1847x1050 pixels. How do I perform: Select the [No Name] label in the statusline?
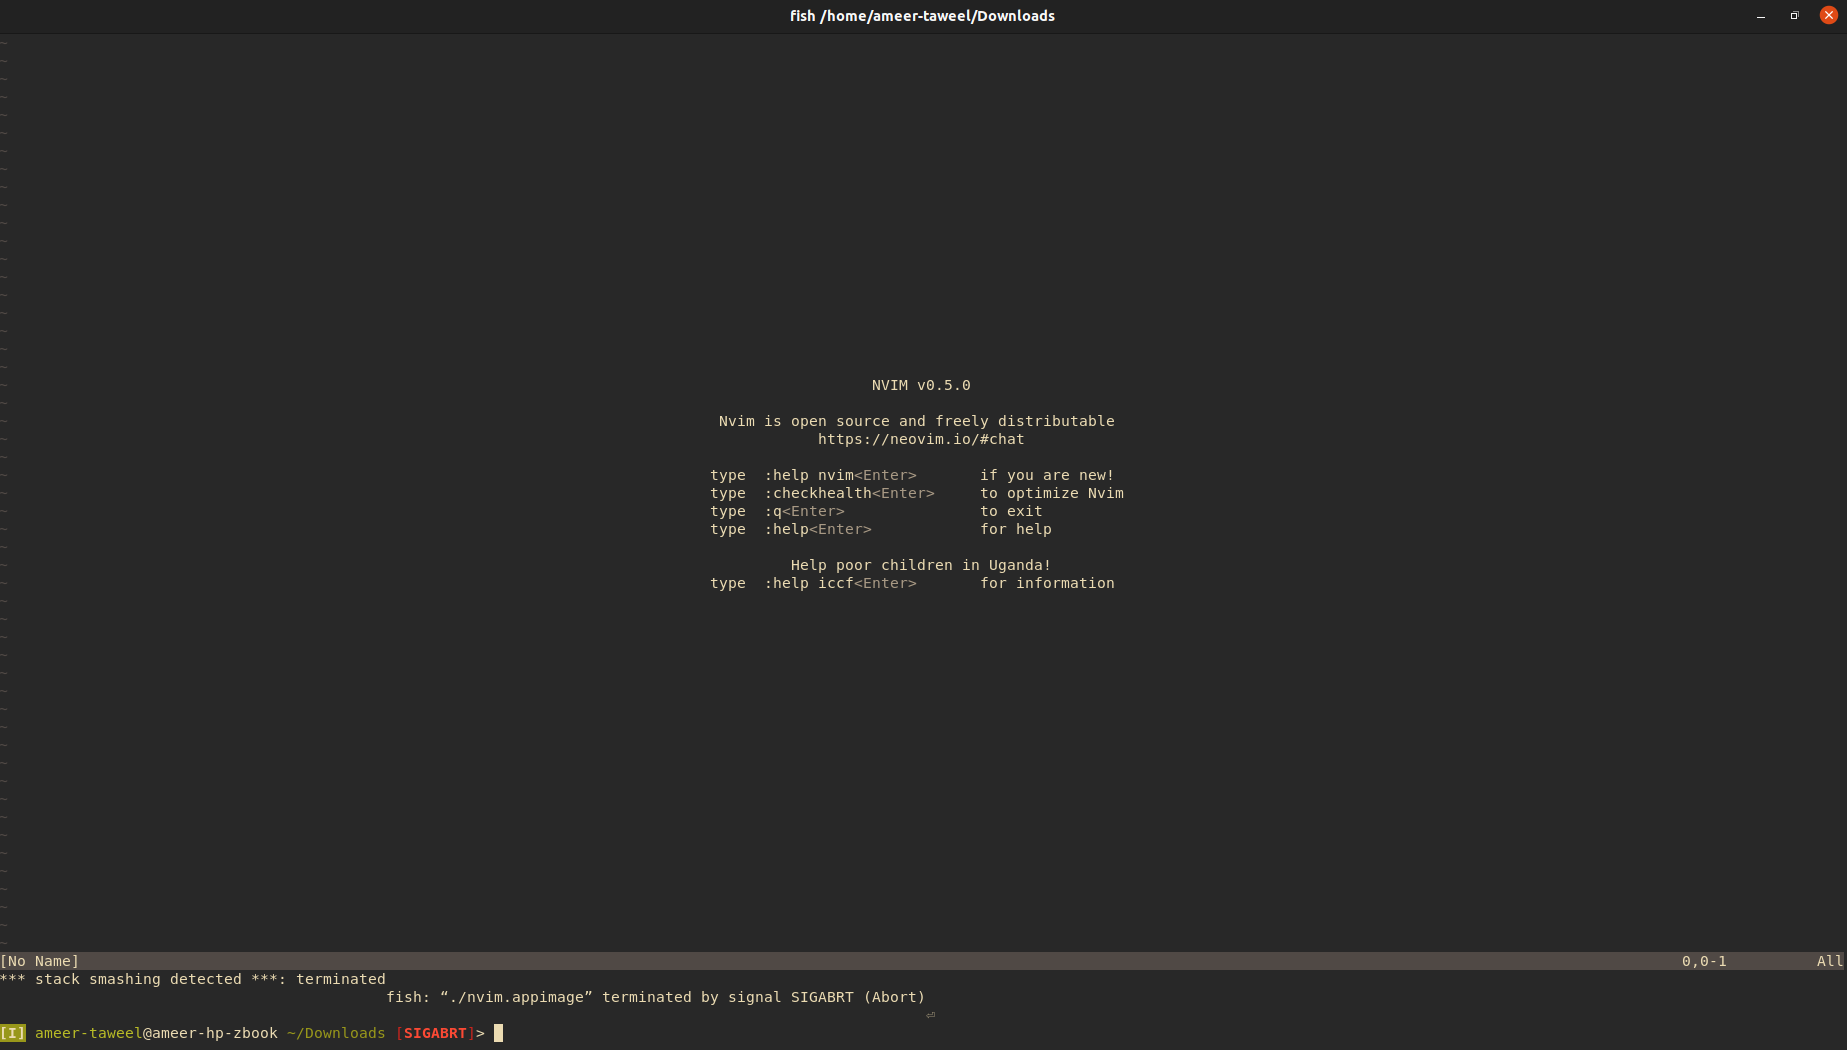click(40, 961)
